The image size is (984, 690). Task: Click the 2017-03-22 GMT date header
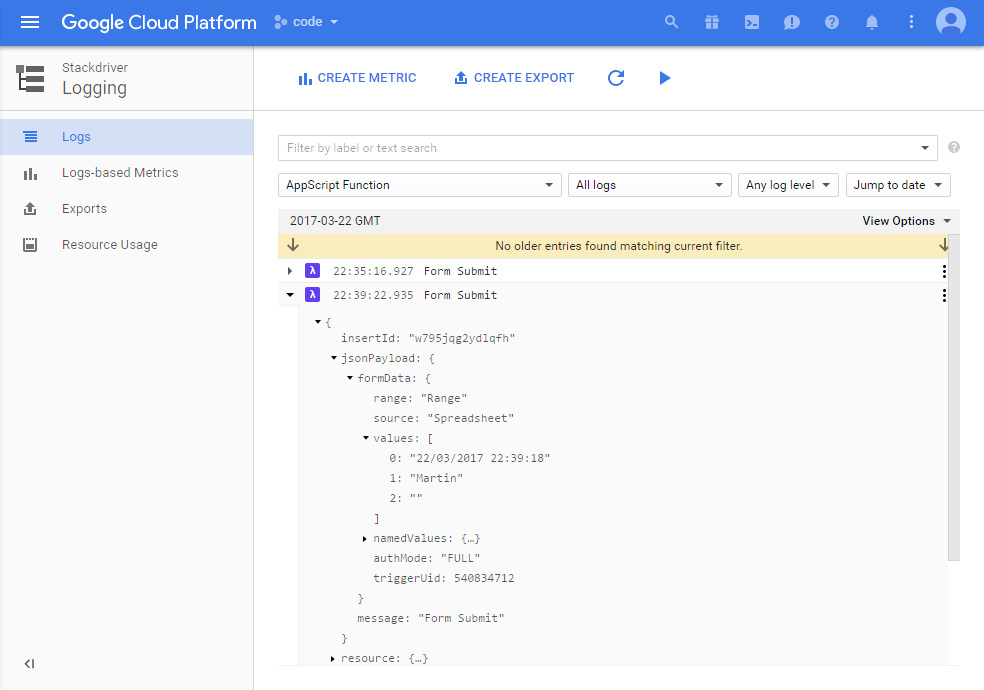(x=335, y=221)
